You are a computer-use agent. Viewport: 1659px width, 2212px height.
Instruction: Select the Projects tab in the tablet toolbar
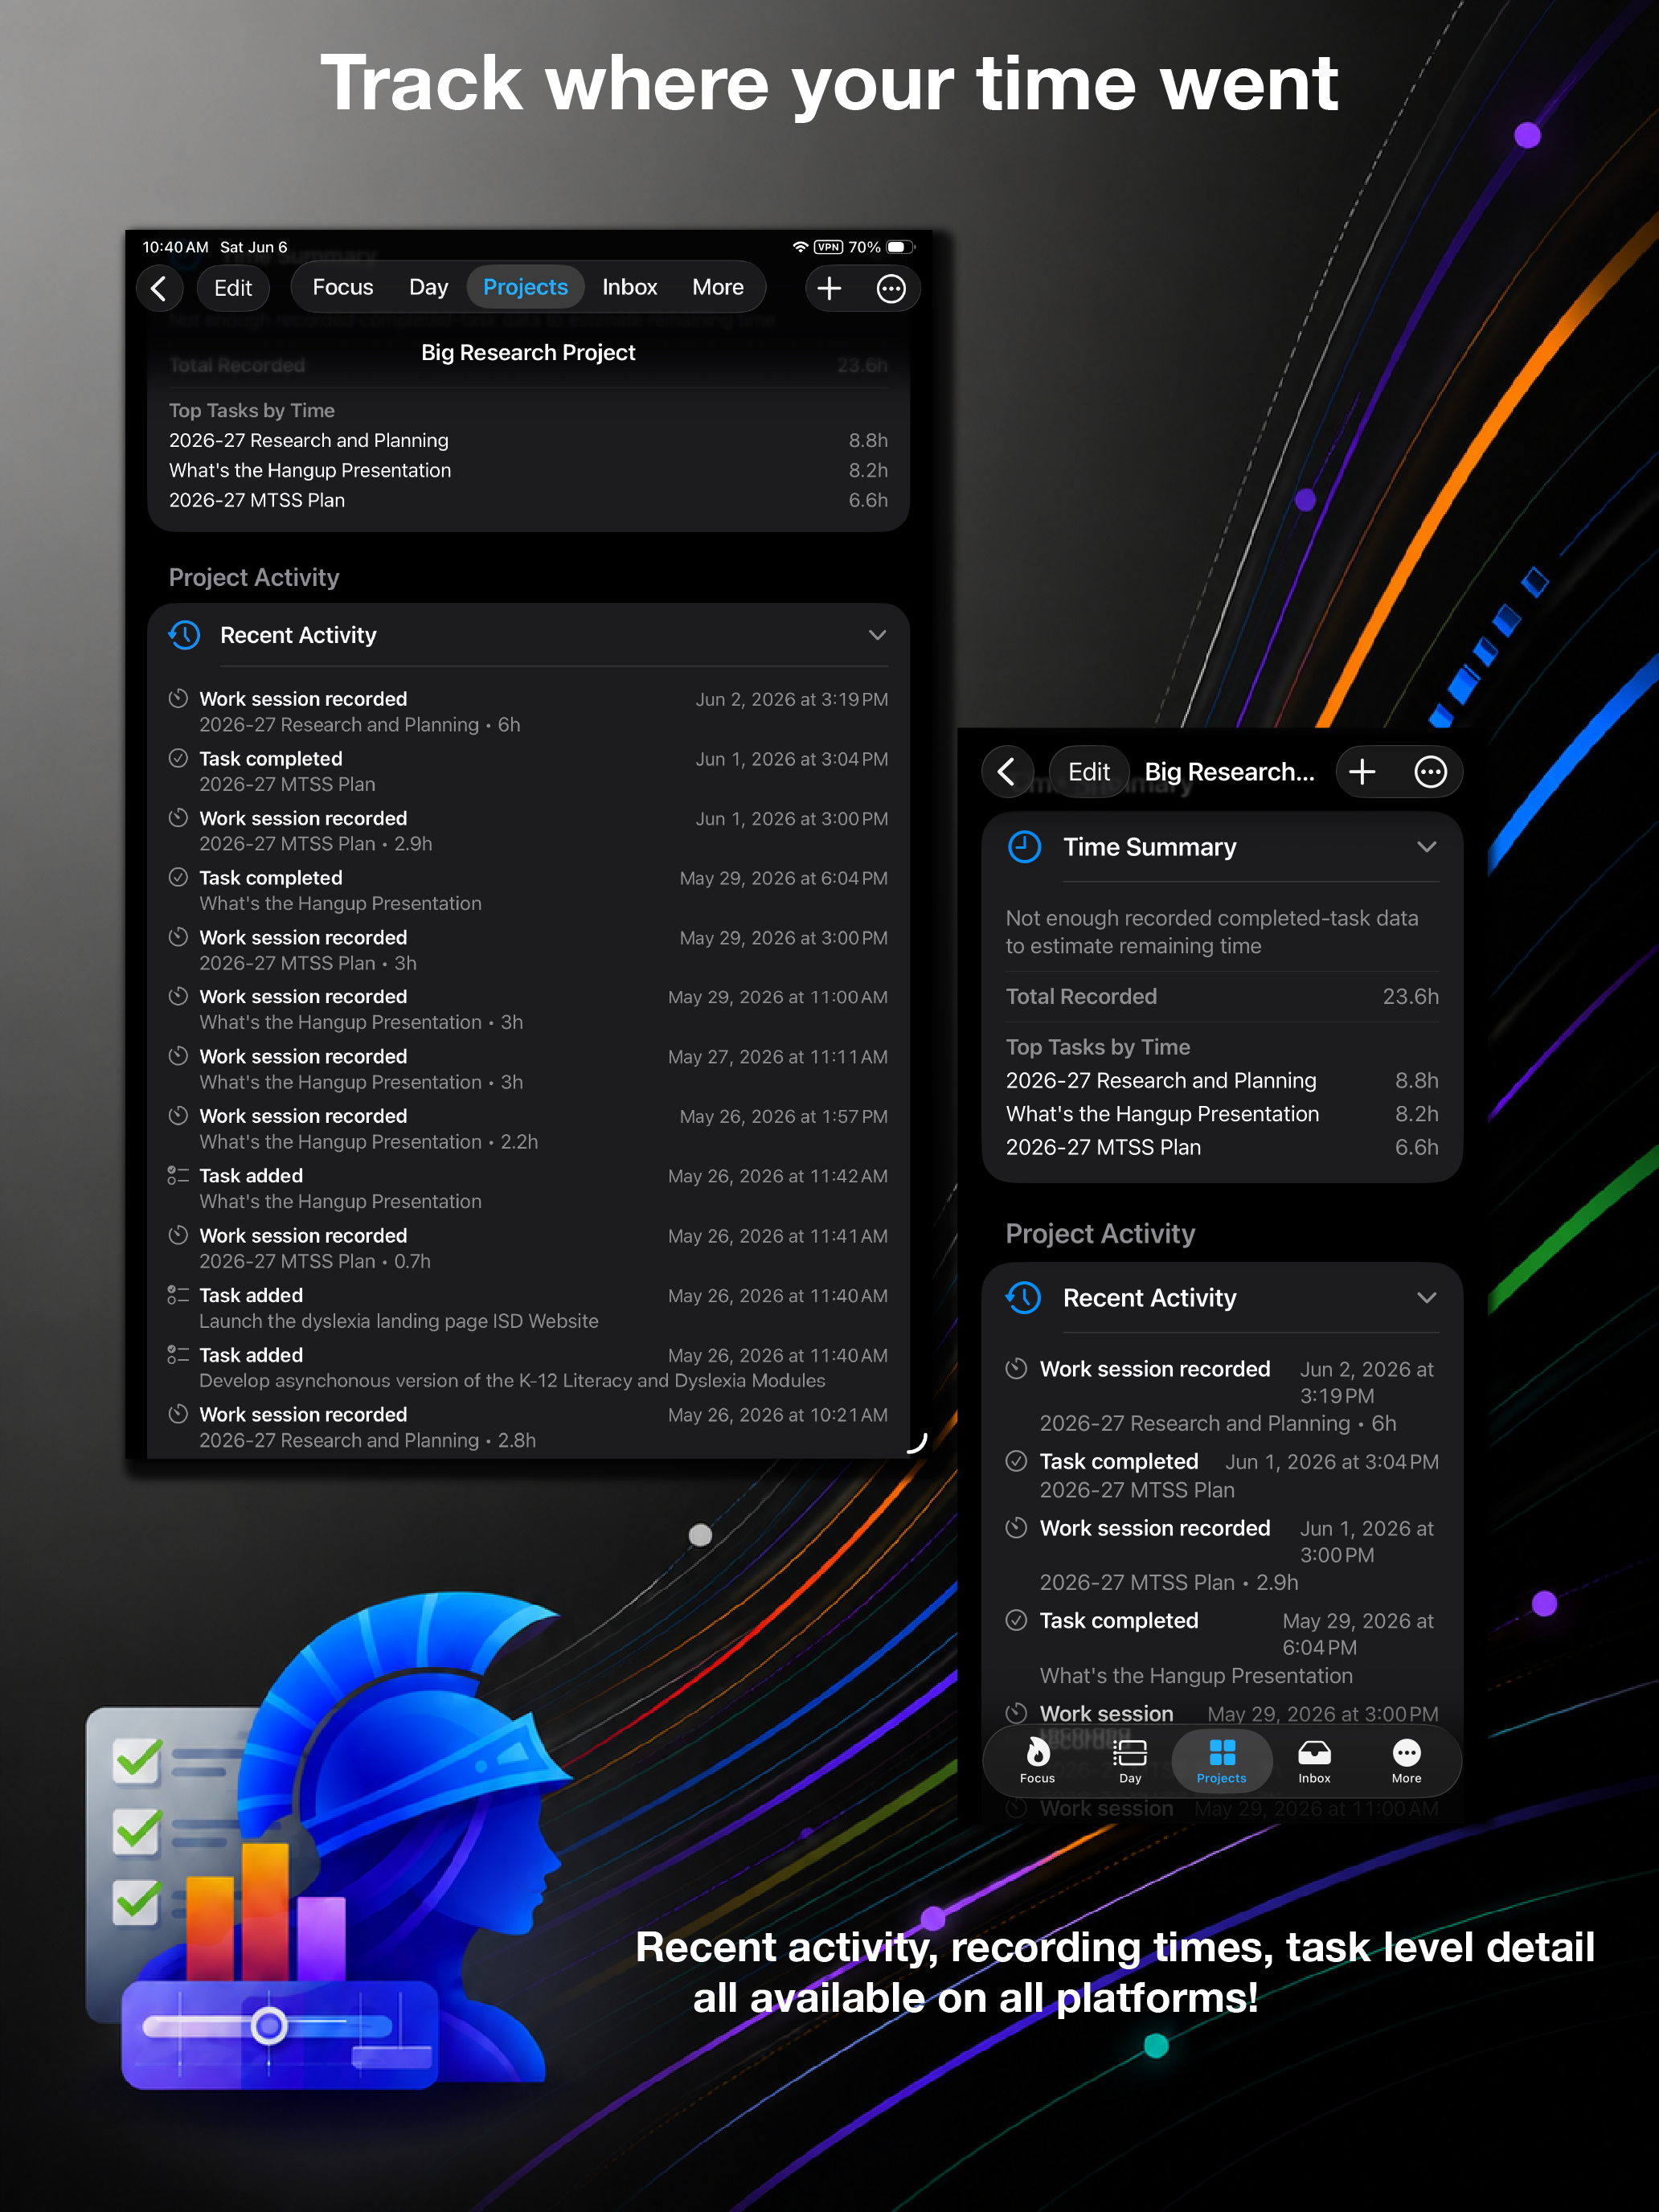pos(526,288)
